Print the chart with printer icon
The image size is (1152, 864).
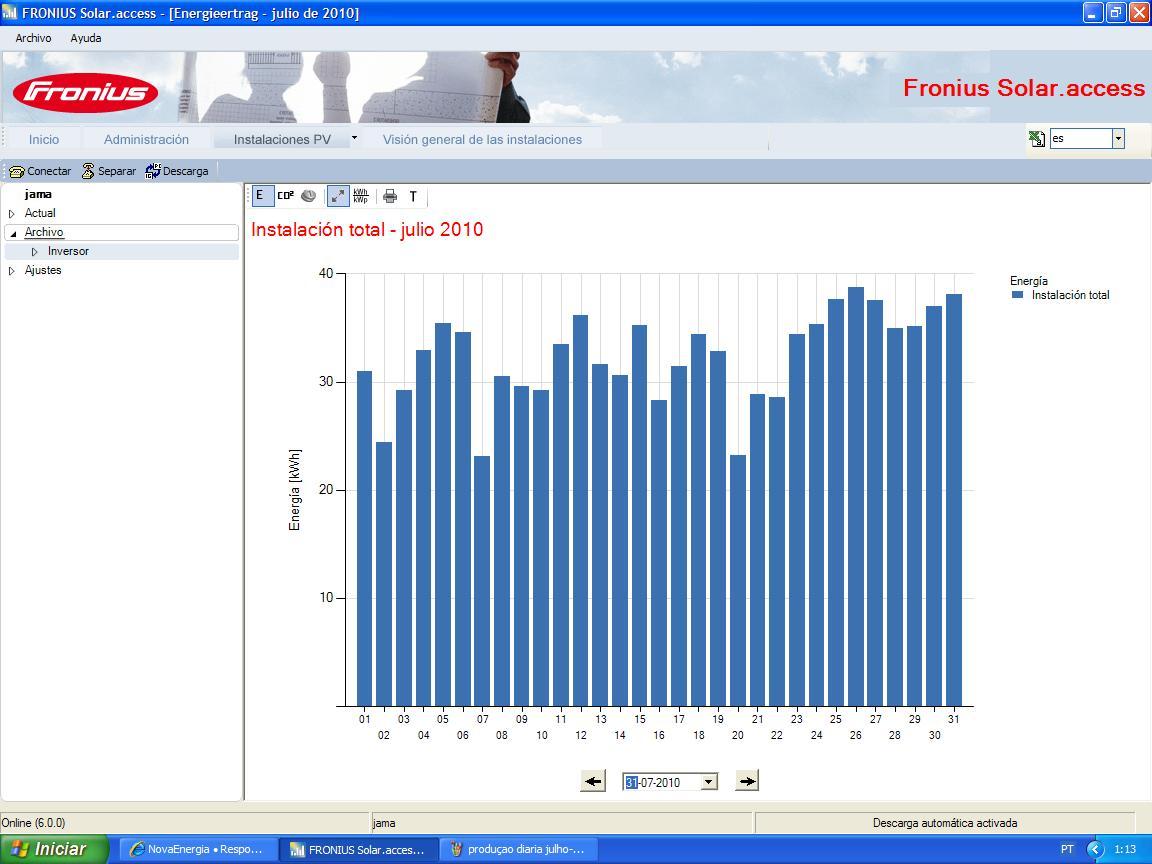pos(390,196)
